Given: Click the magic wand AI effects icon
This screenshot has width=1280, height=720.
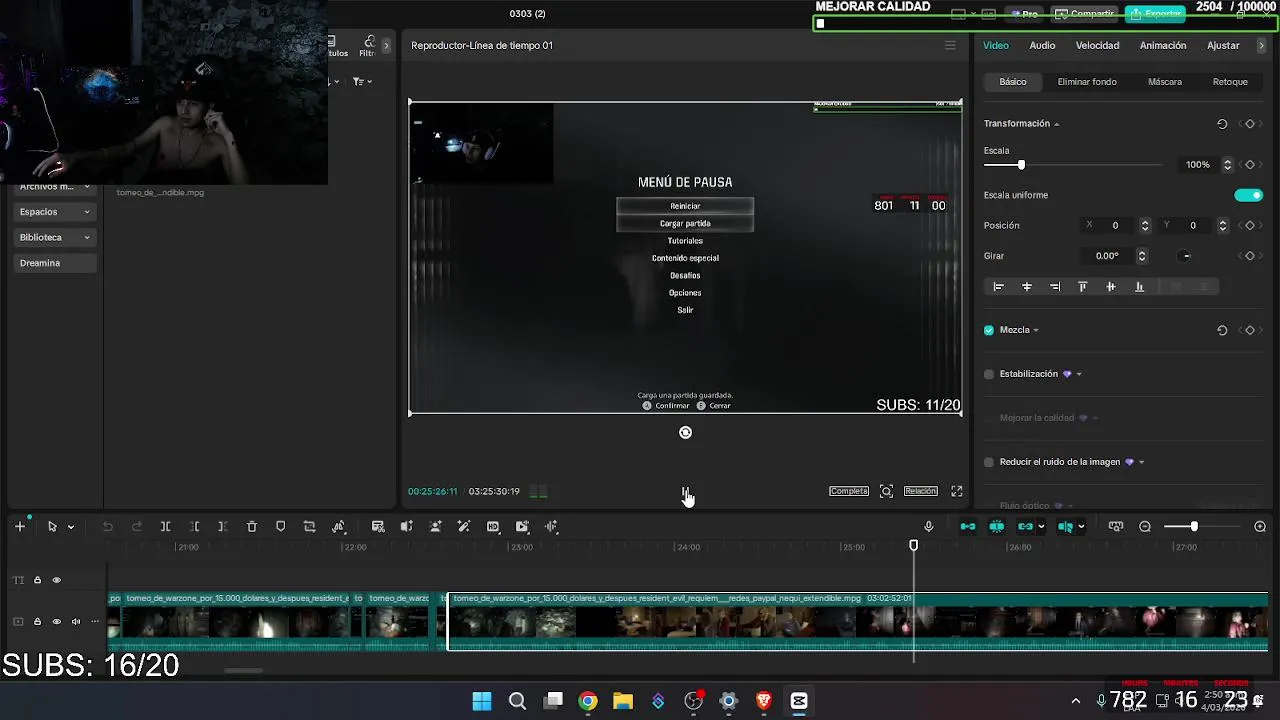Looking at the screenshot, I should coord(464,526).
